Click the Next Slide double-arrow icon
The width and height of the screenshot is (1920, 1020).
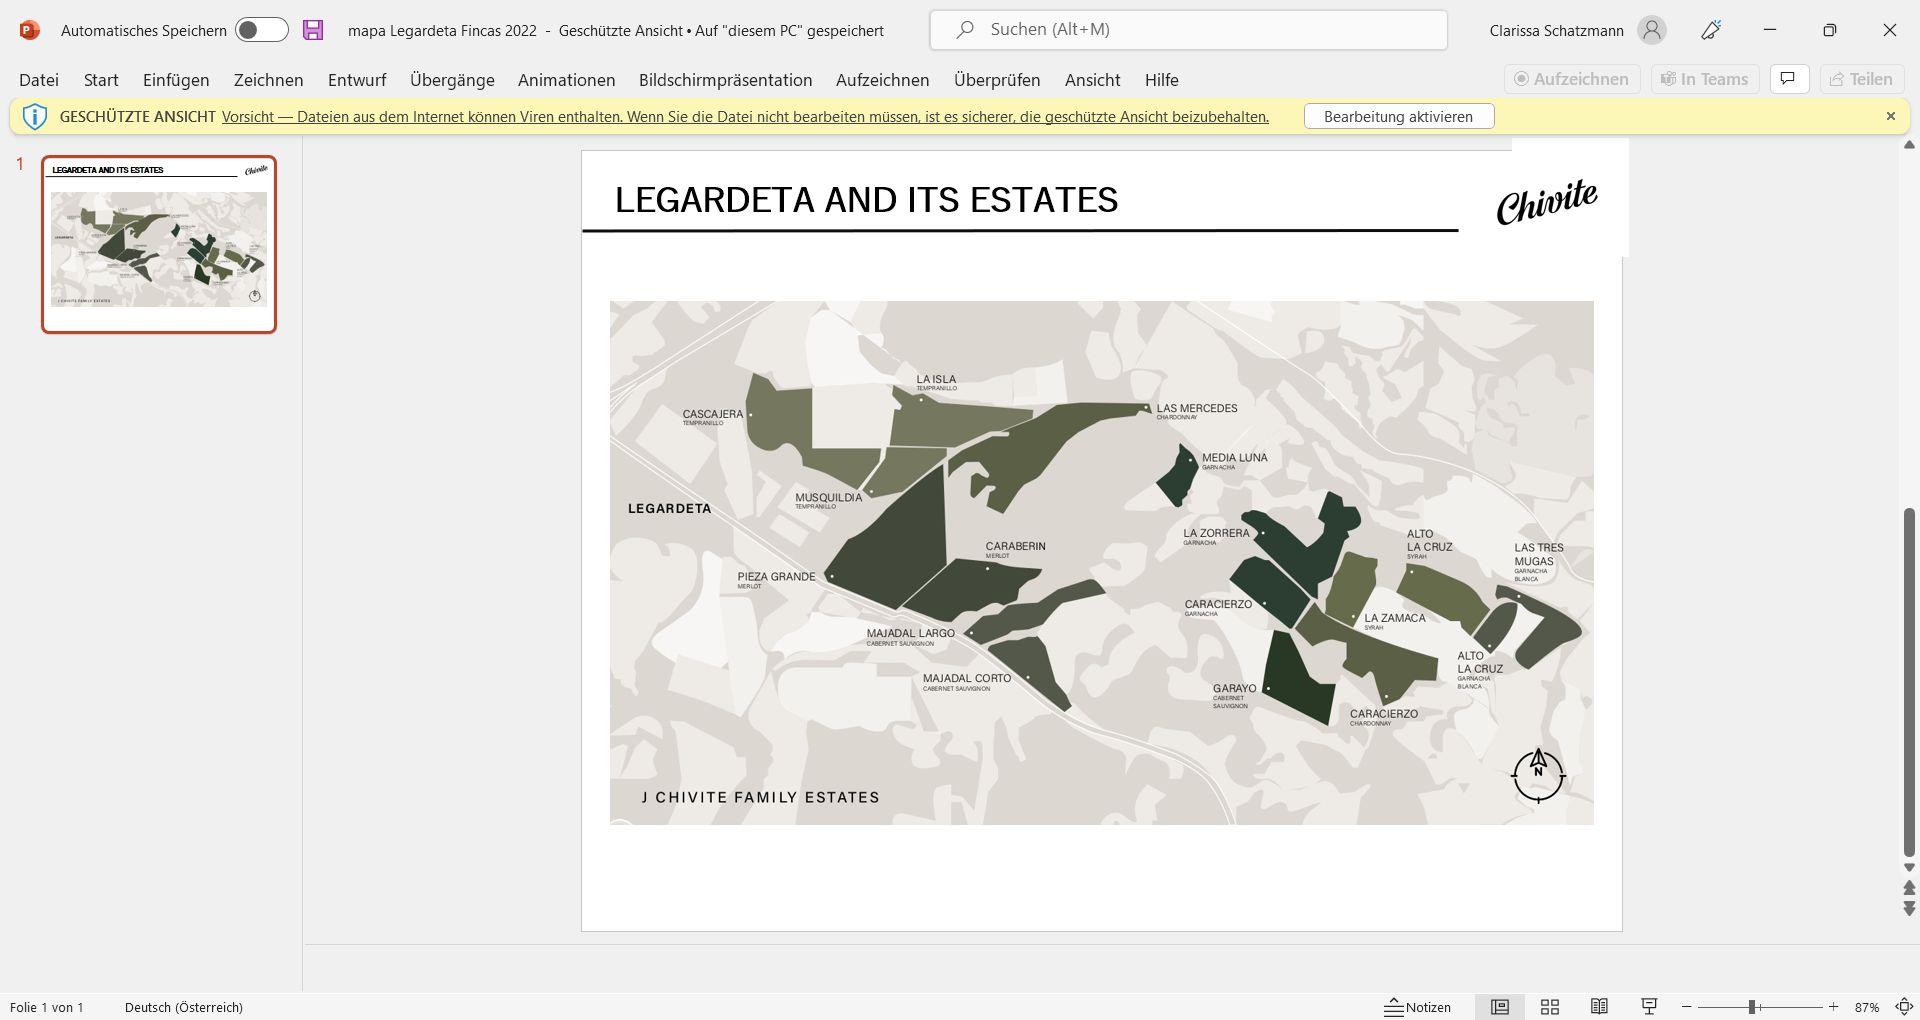click(1909, 908)
